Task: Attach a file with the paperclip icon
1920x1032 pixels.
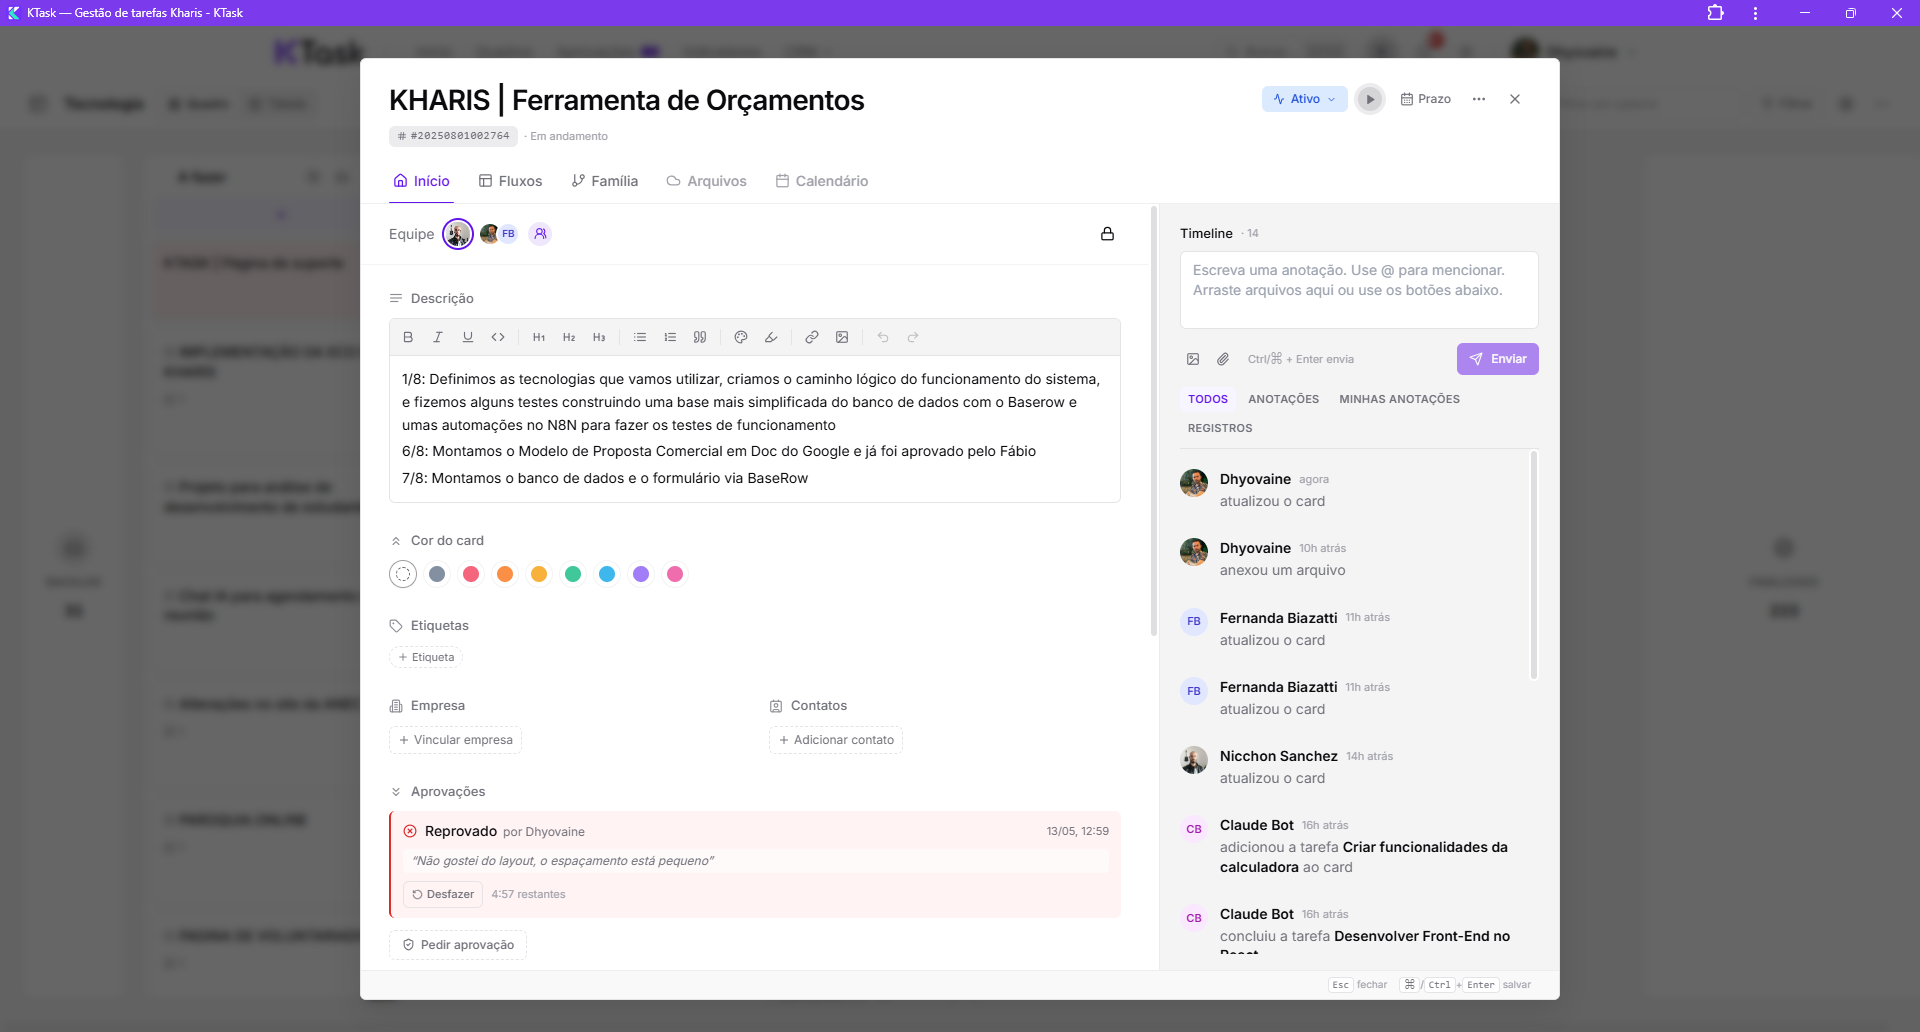Action: click(1223, 359)
